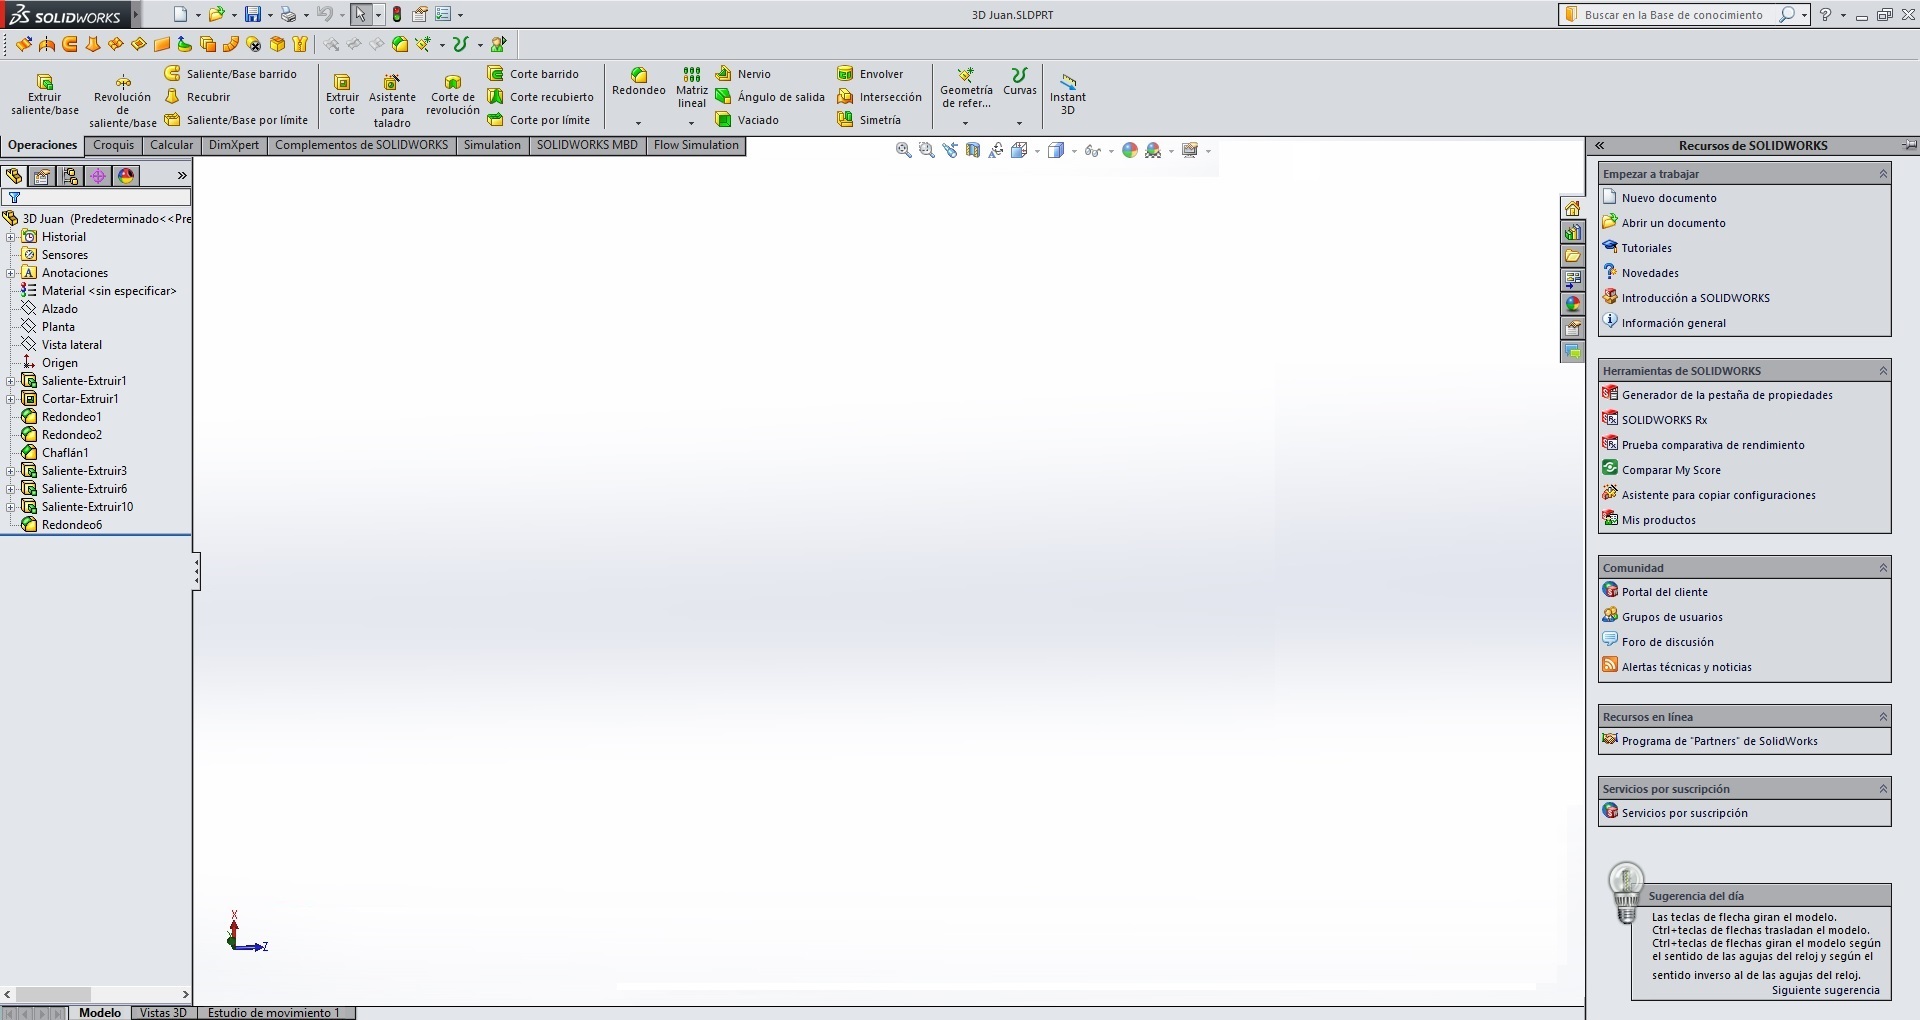Select Revolución de saliente/base tool
Viewport: 1920px width, 1020px height.
[122, 101]
